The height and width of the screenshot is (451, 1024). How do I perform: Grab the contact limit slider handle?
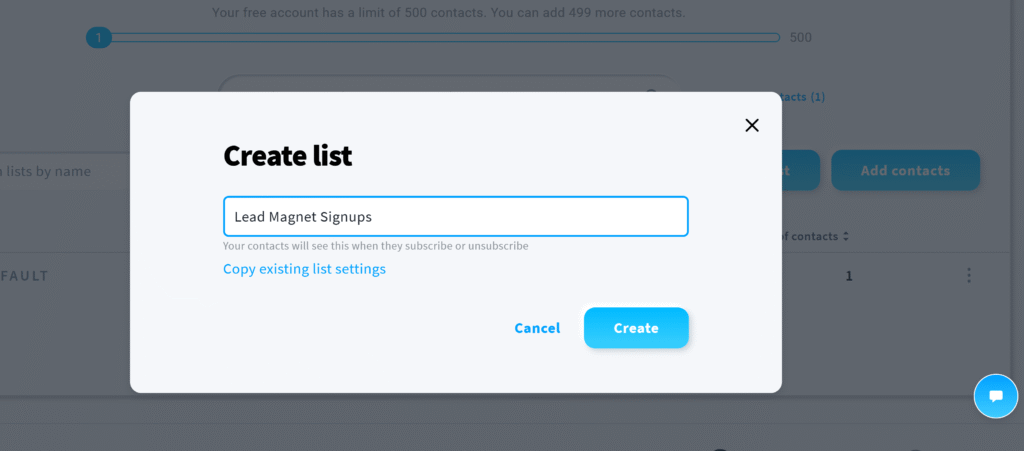point(99,37)
